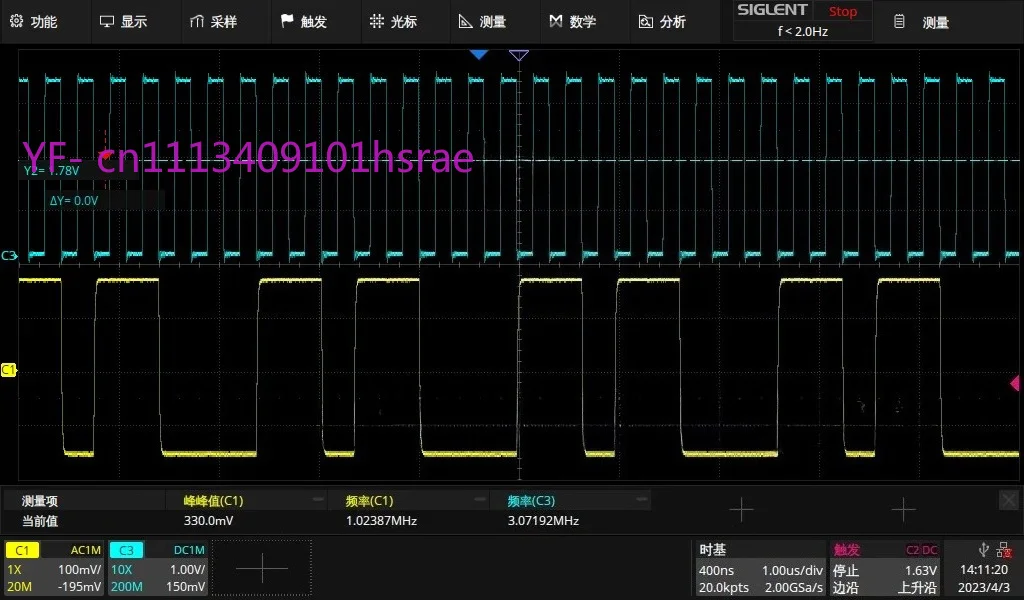Close the measurement bar with the X
Viewport: 1024px width, 600px height.
(1008, 500)
